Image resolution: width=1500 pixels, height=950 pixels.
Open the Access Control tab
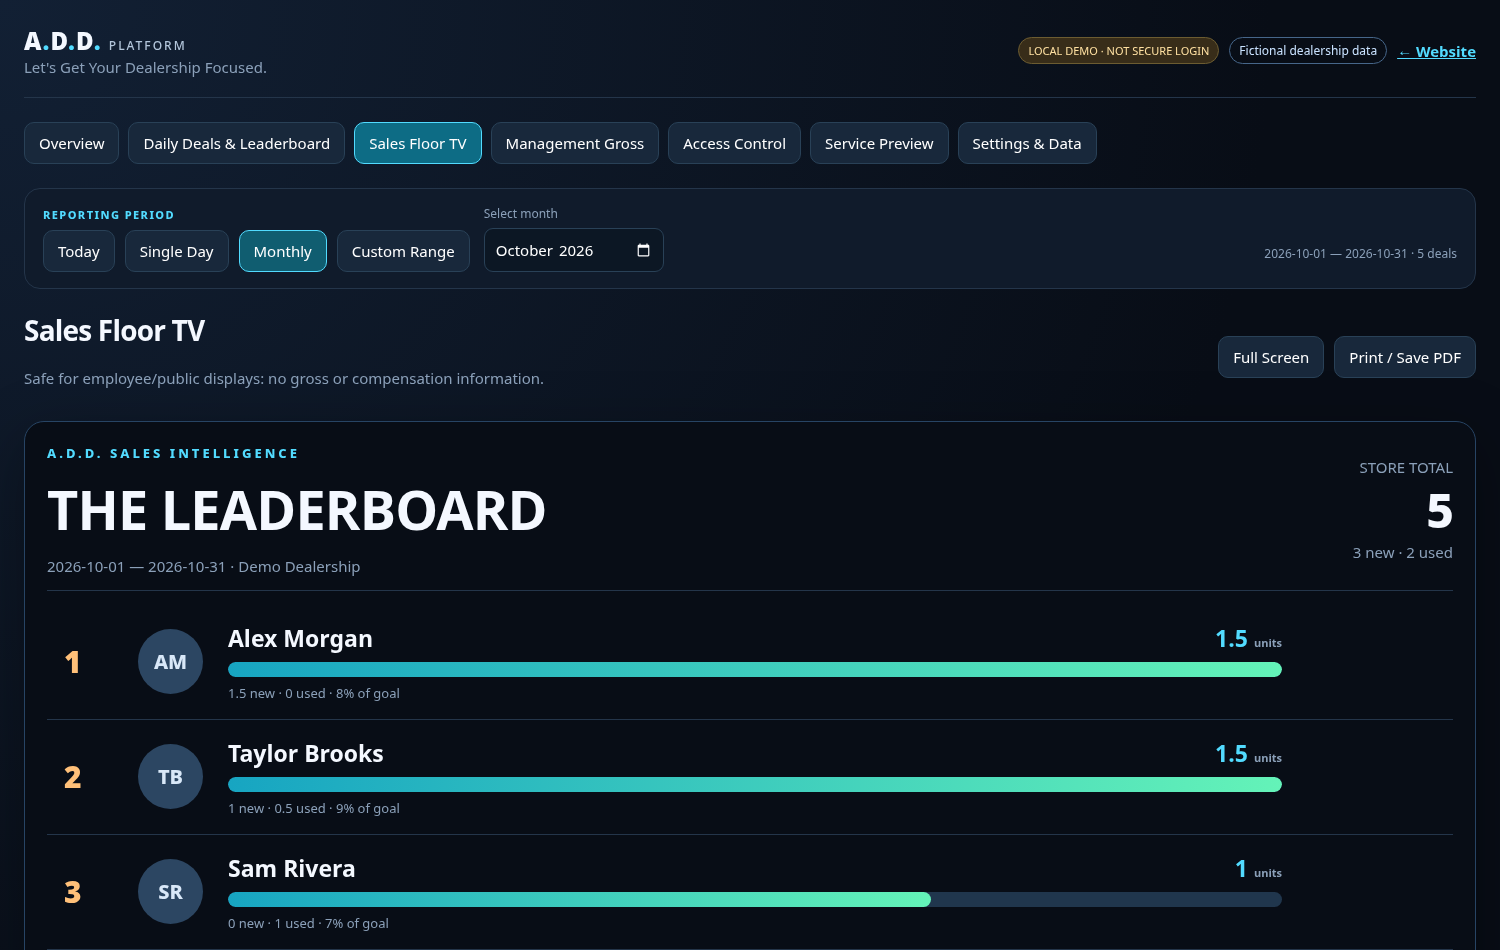tap(734, 143)
